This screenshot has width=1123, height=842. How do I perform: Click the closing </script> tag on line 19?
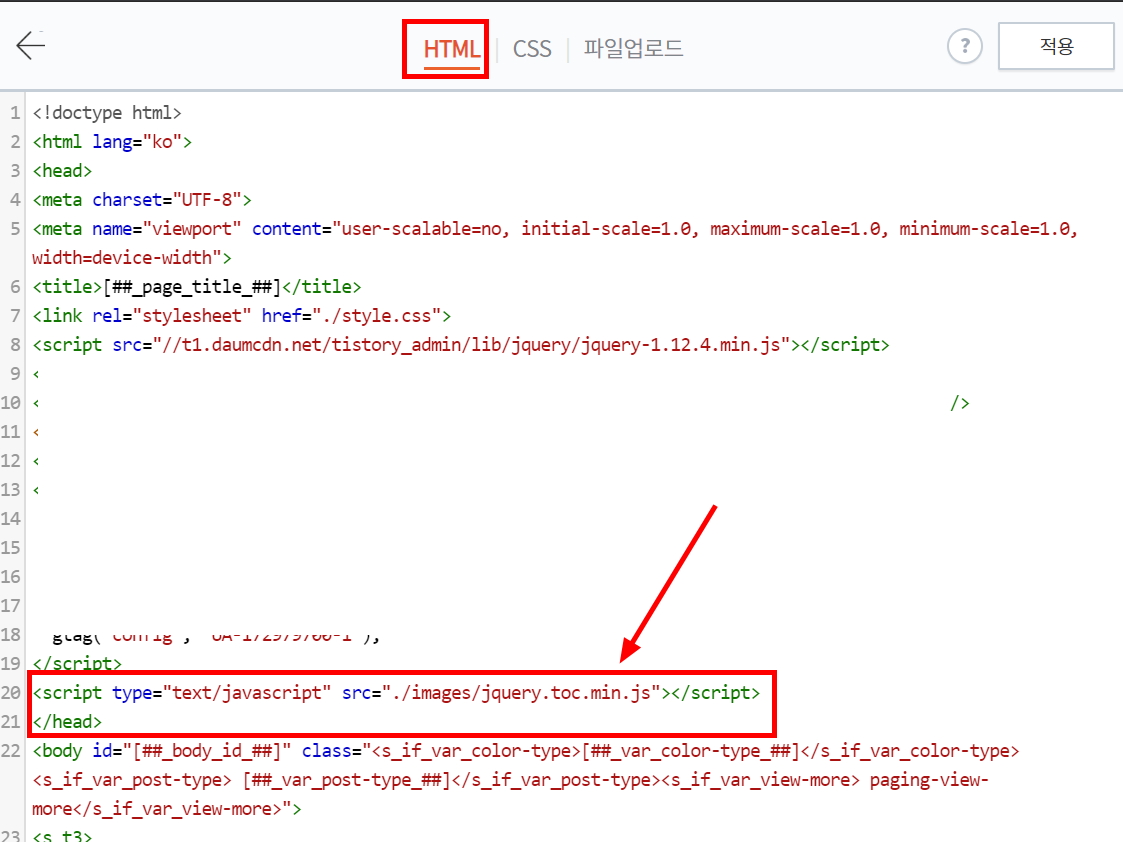[x=77, y=664]
